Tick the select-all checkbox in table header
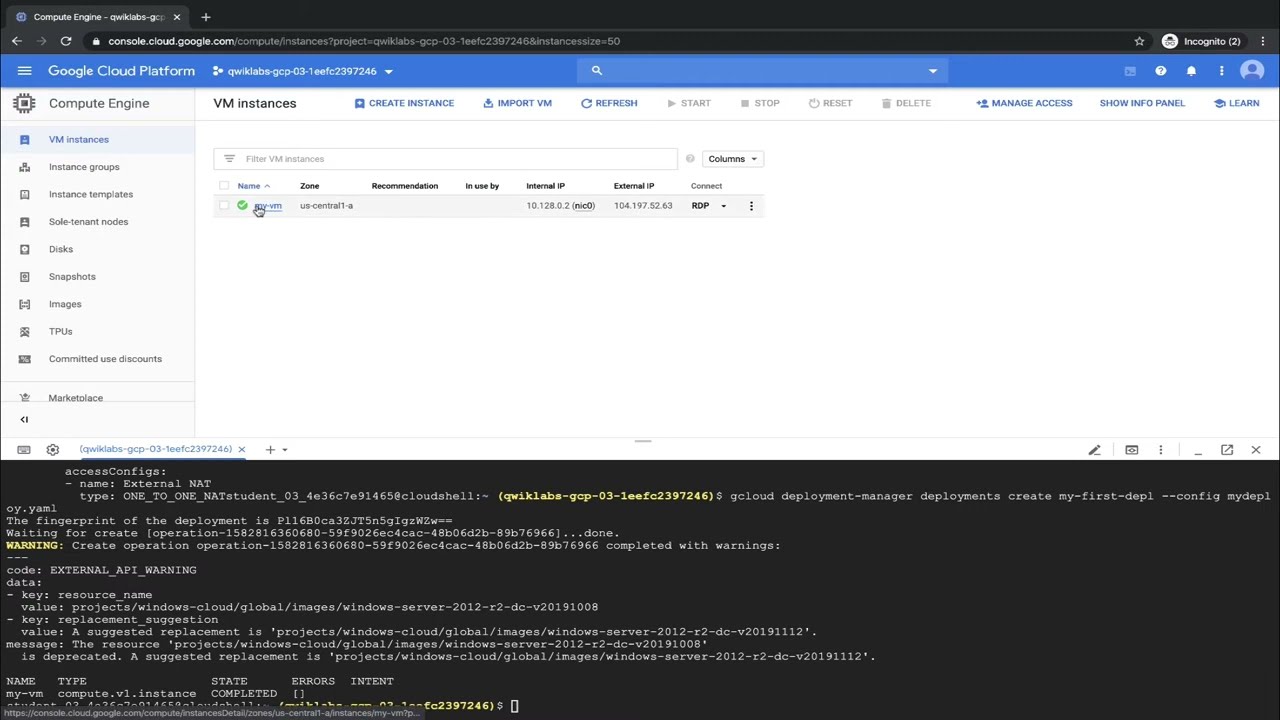Screen dimensions: 1280x720 pyautogui.click(x=224, y=186)
